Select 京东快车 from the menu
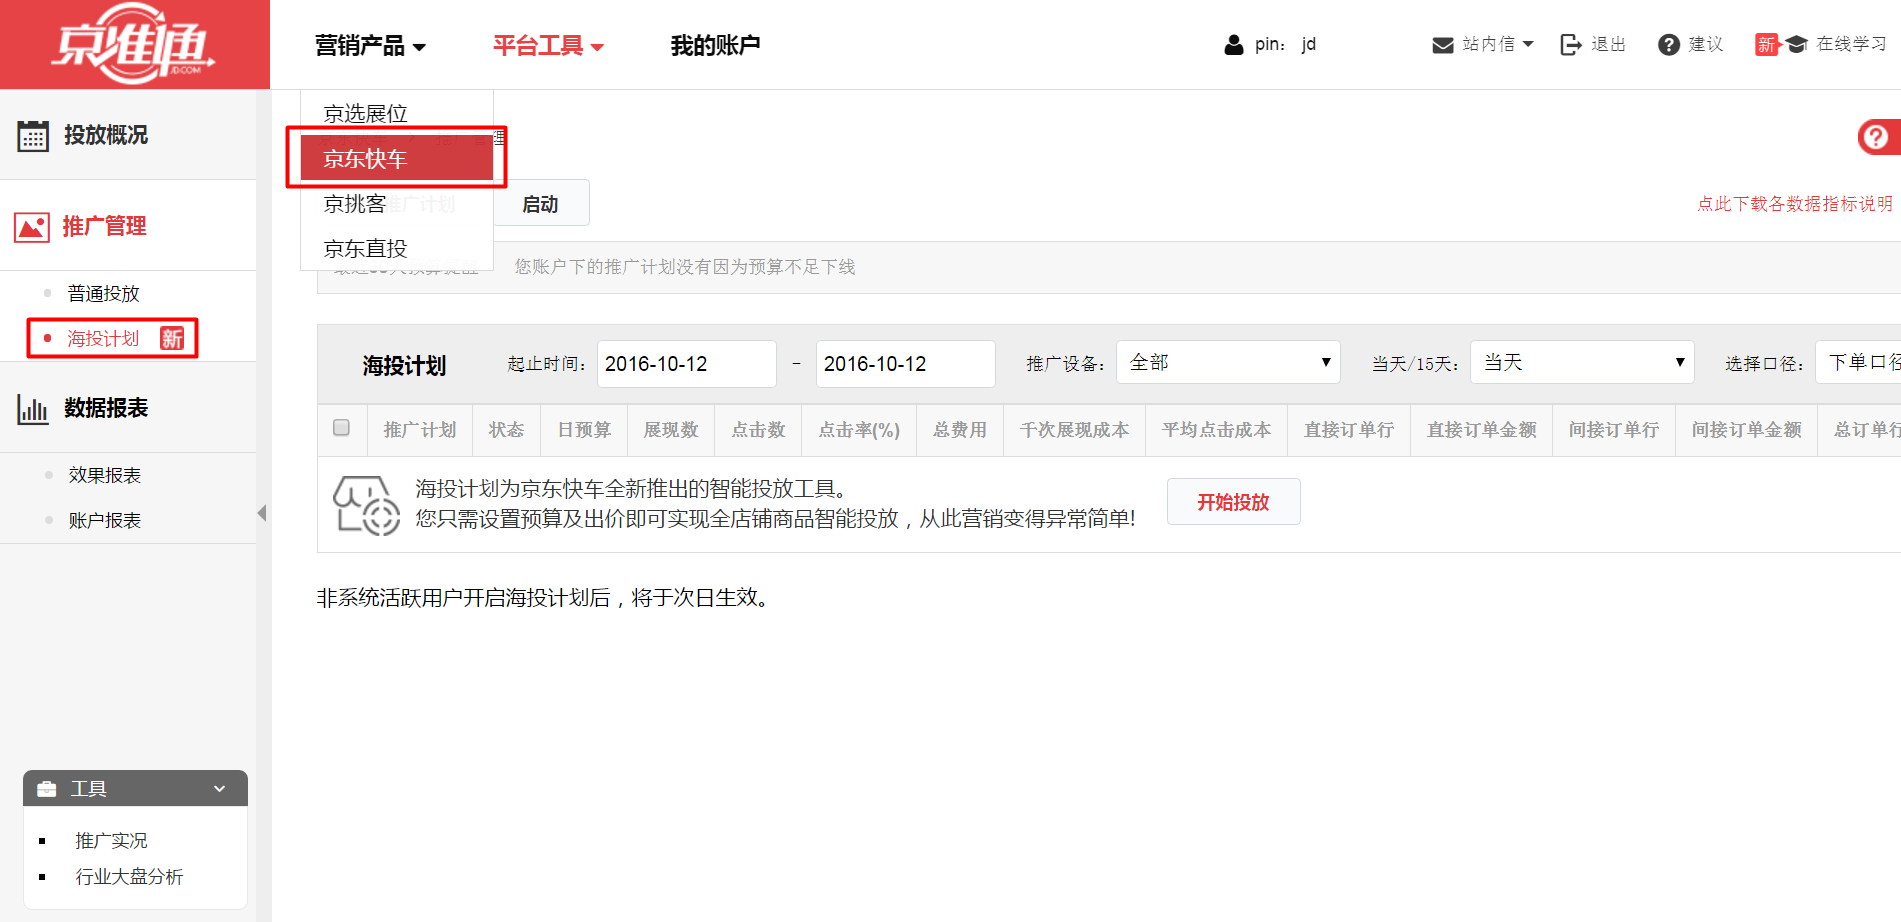This screenshot has height=922, width=1901. coord(397,158)
